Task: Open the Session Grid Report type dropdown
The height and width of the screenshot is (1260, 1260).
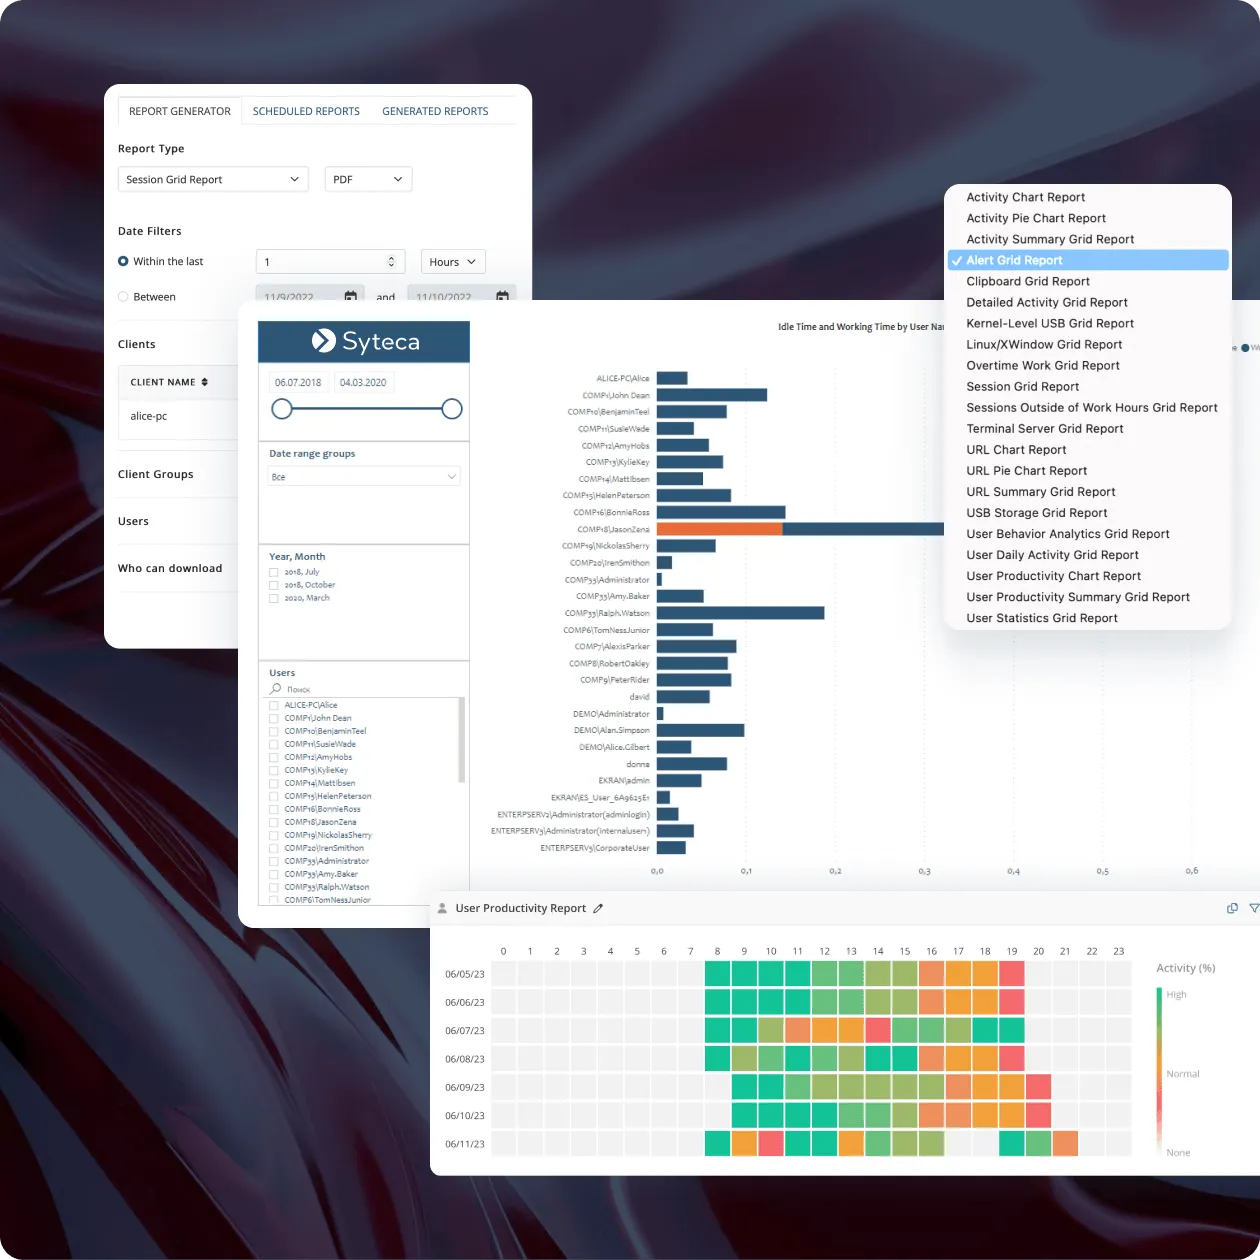Action: coord(213,179)
